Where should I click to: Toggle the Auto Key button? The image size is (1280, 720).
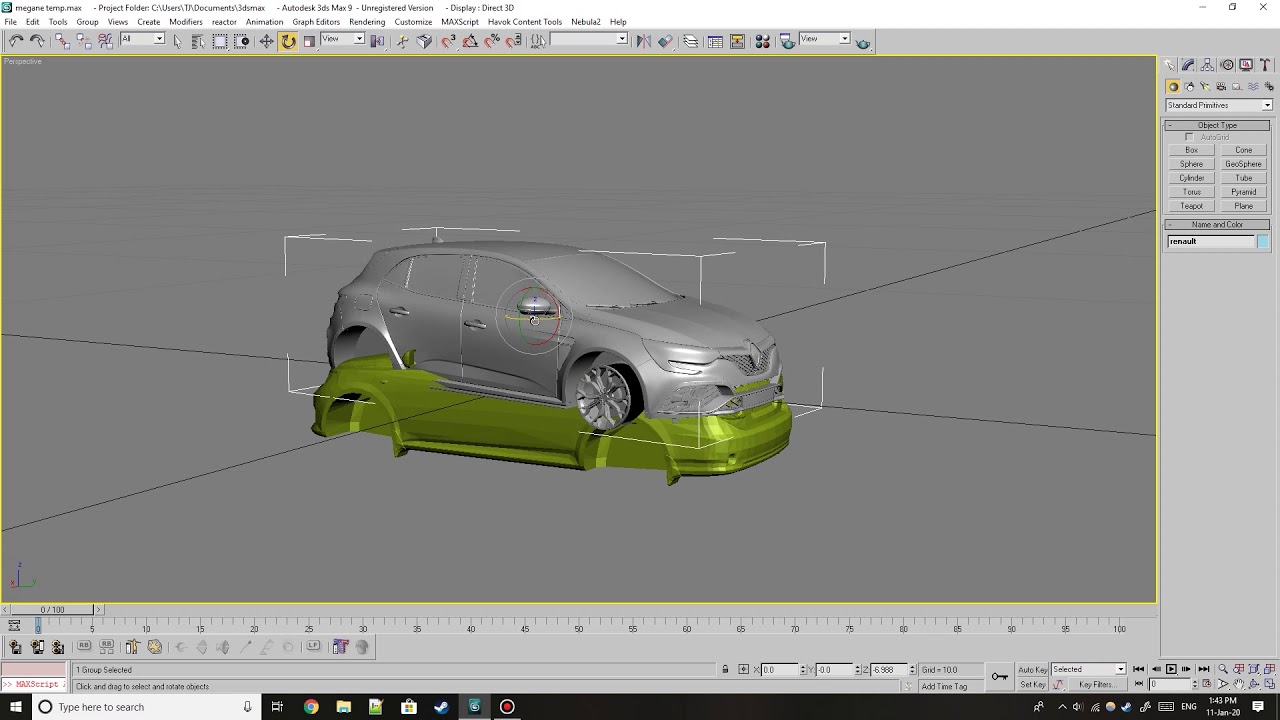click(1033, 669)
